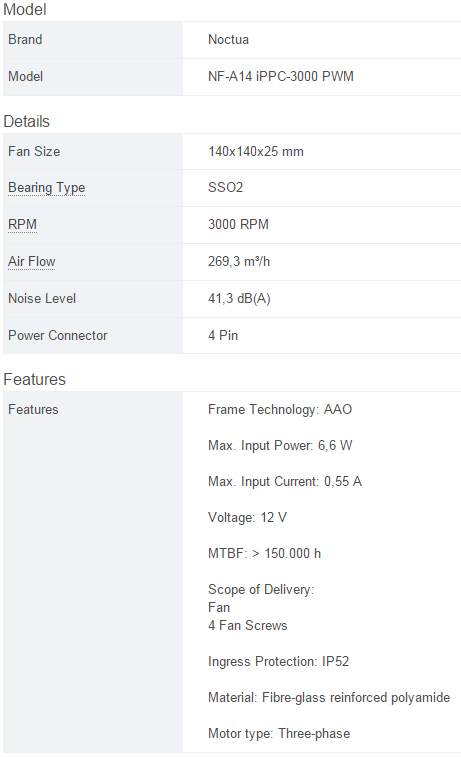Select the Ingress Protection: IP52 text
The image size is (461, 757).
279,661
